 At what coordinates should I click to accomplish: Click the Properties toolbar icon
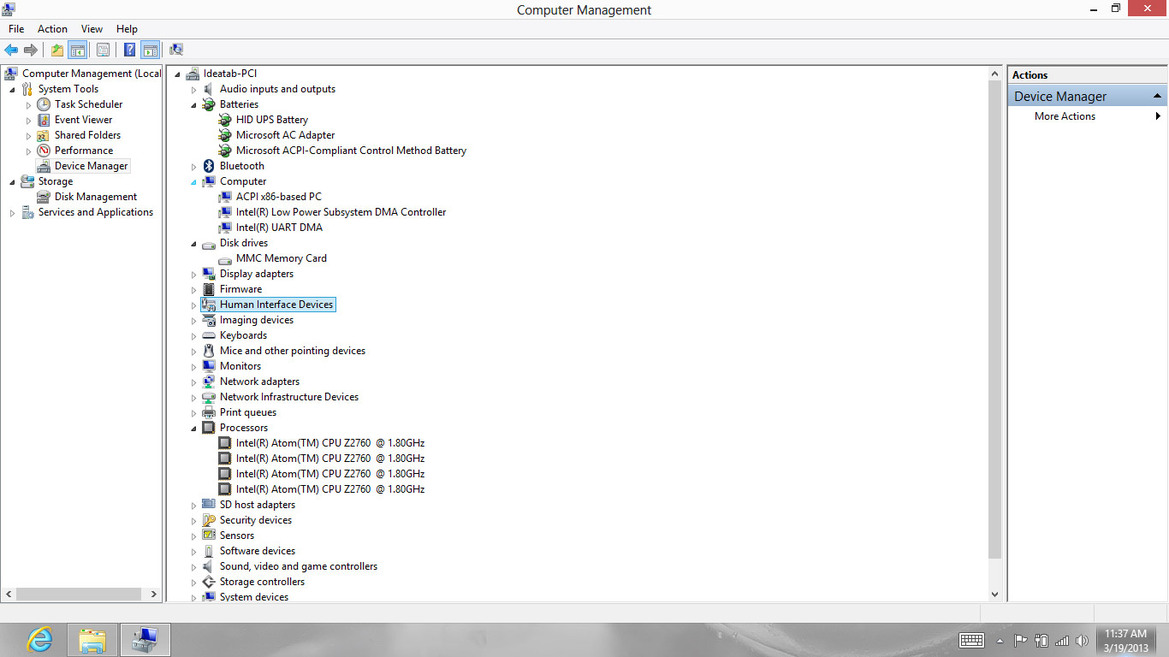tap(103, 50)
